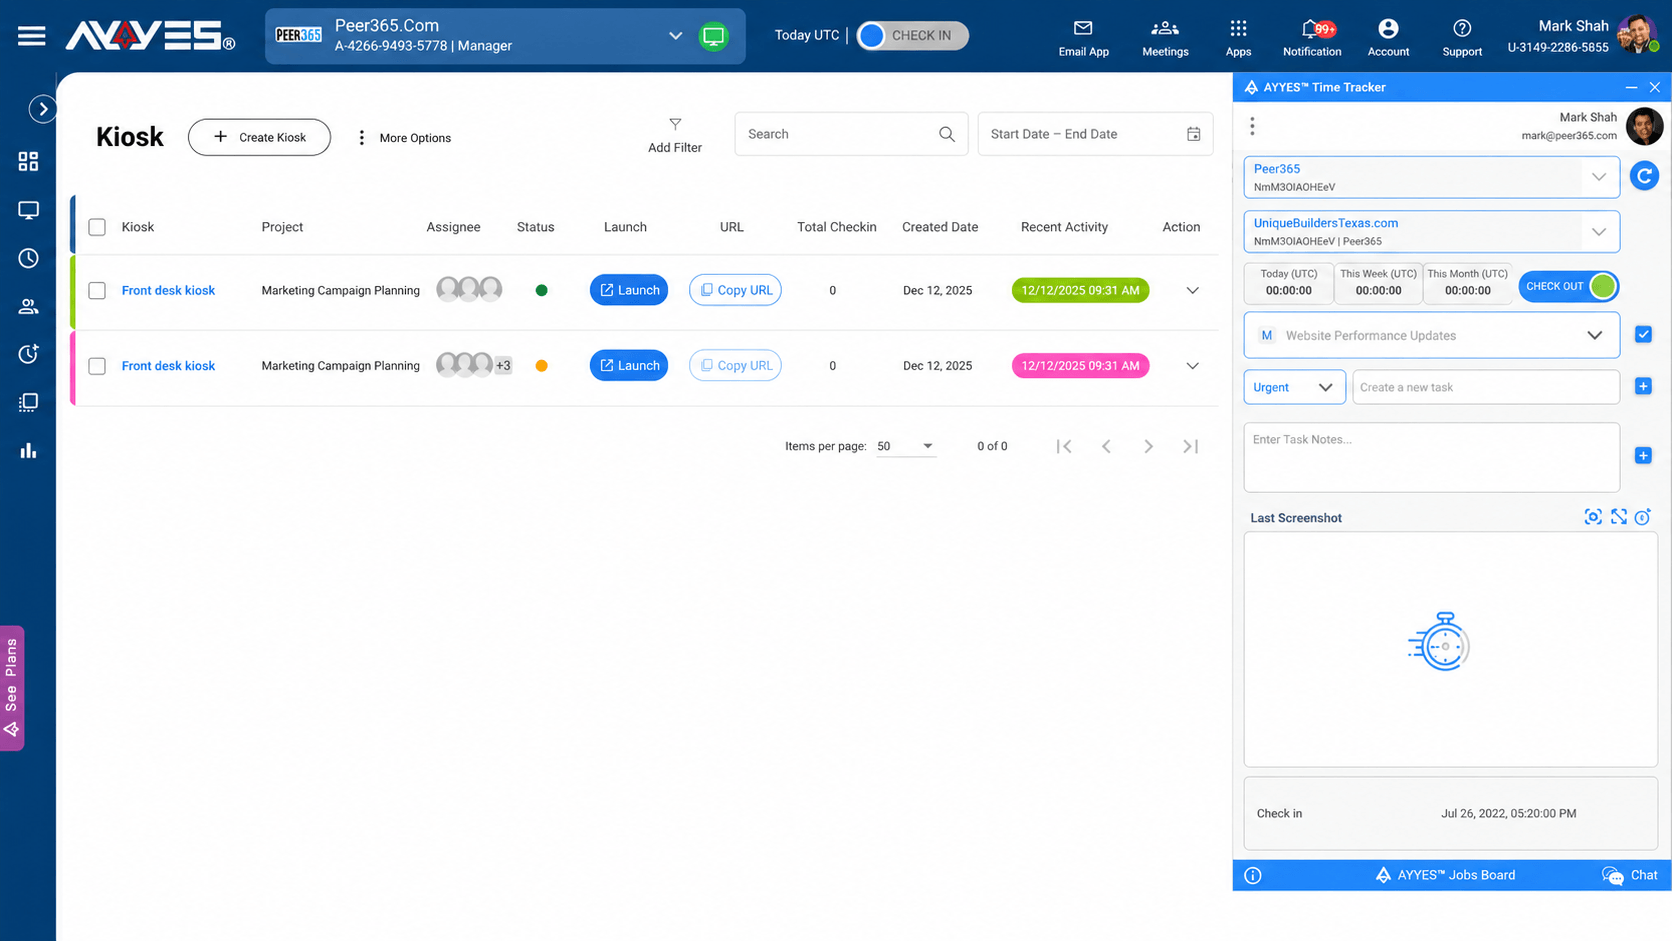This screenshot has width=1672, height=941.
Task: Open the clock-plus icon in left sidebar
Action: click(x=28, y=354)
